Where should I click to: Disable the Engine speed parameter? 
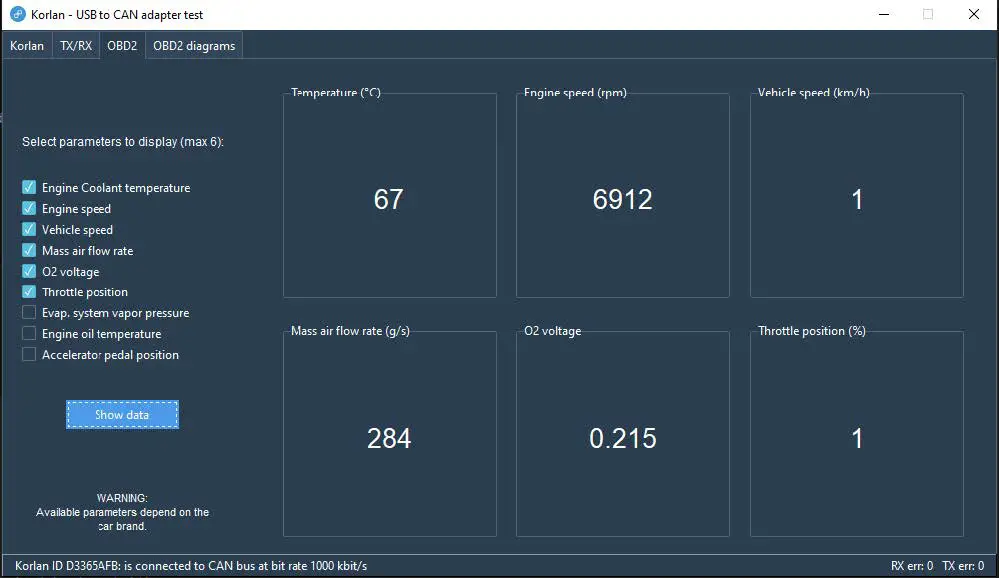tap(29, 209)
